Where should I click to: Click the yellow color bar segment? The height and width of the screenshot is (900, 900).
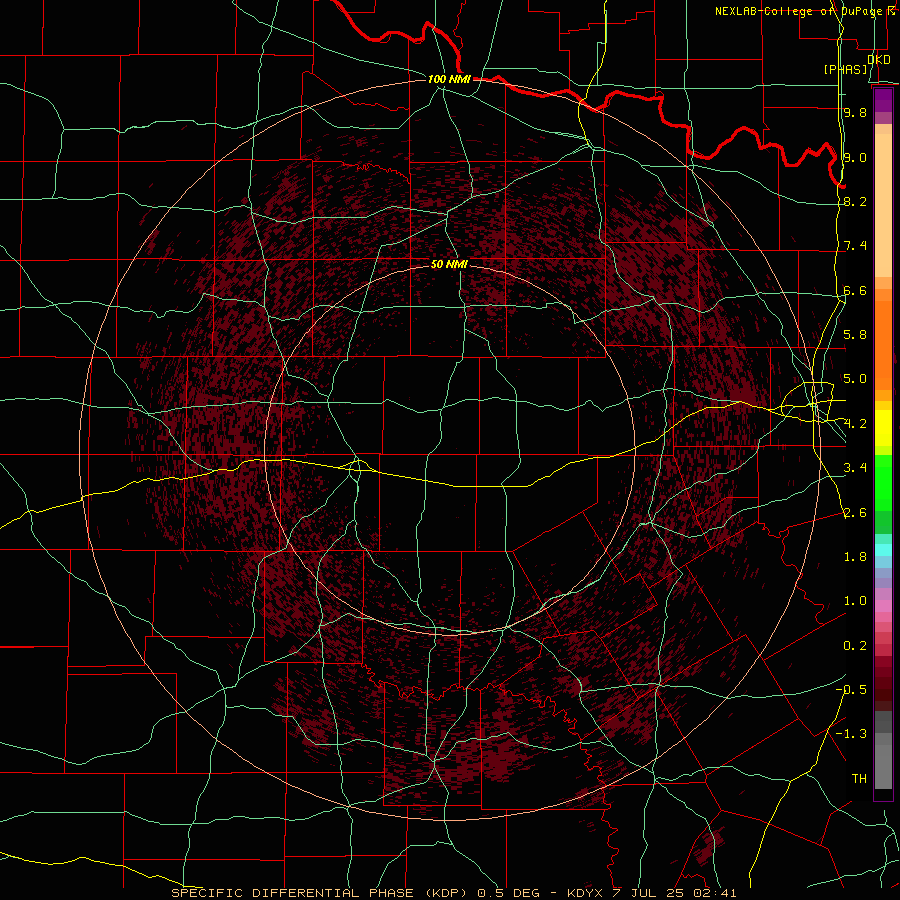(x=883, y=428)
